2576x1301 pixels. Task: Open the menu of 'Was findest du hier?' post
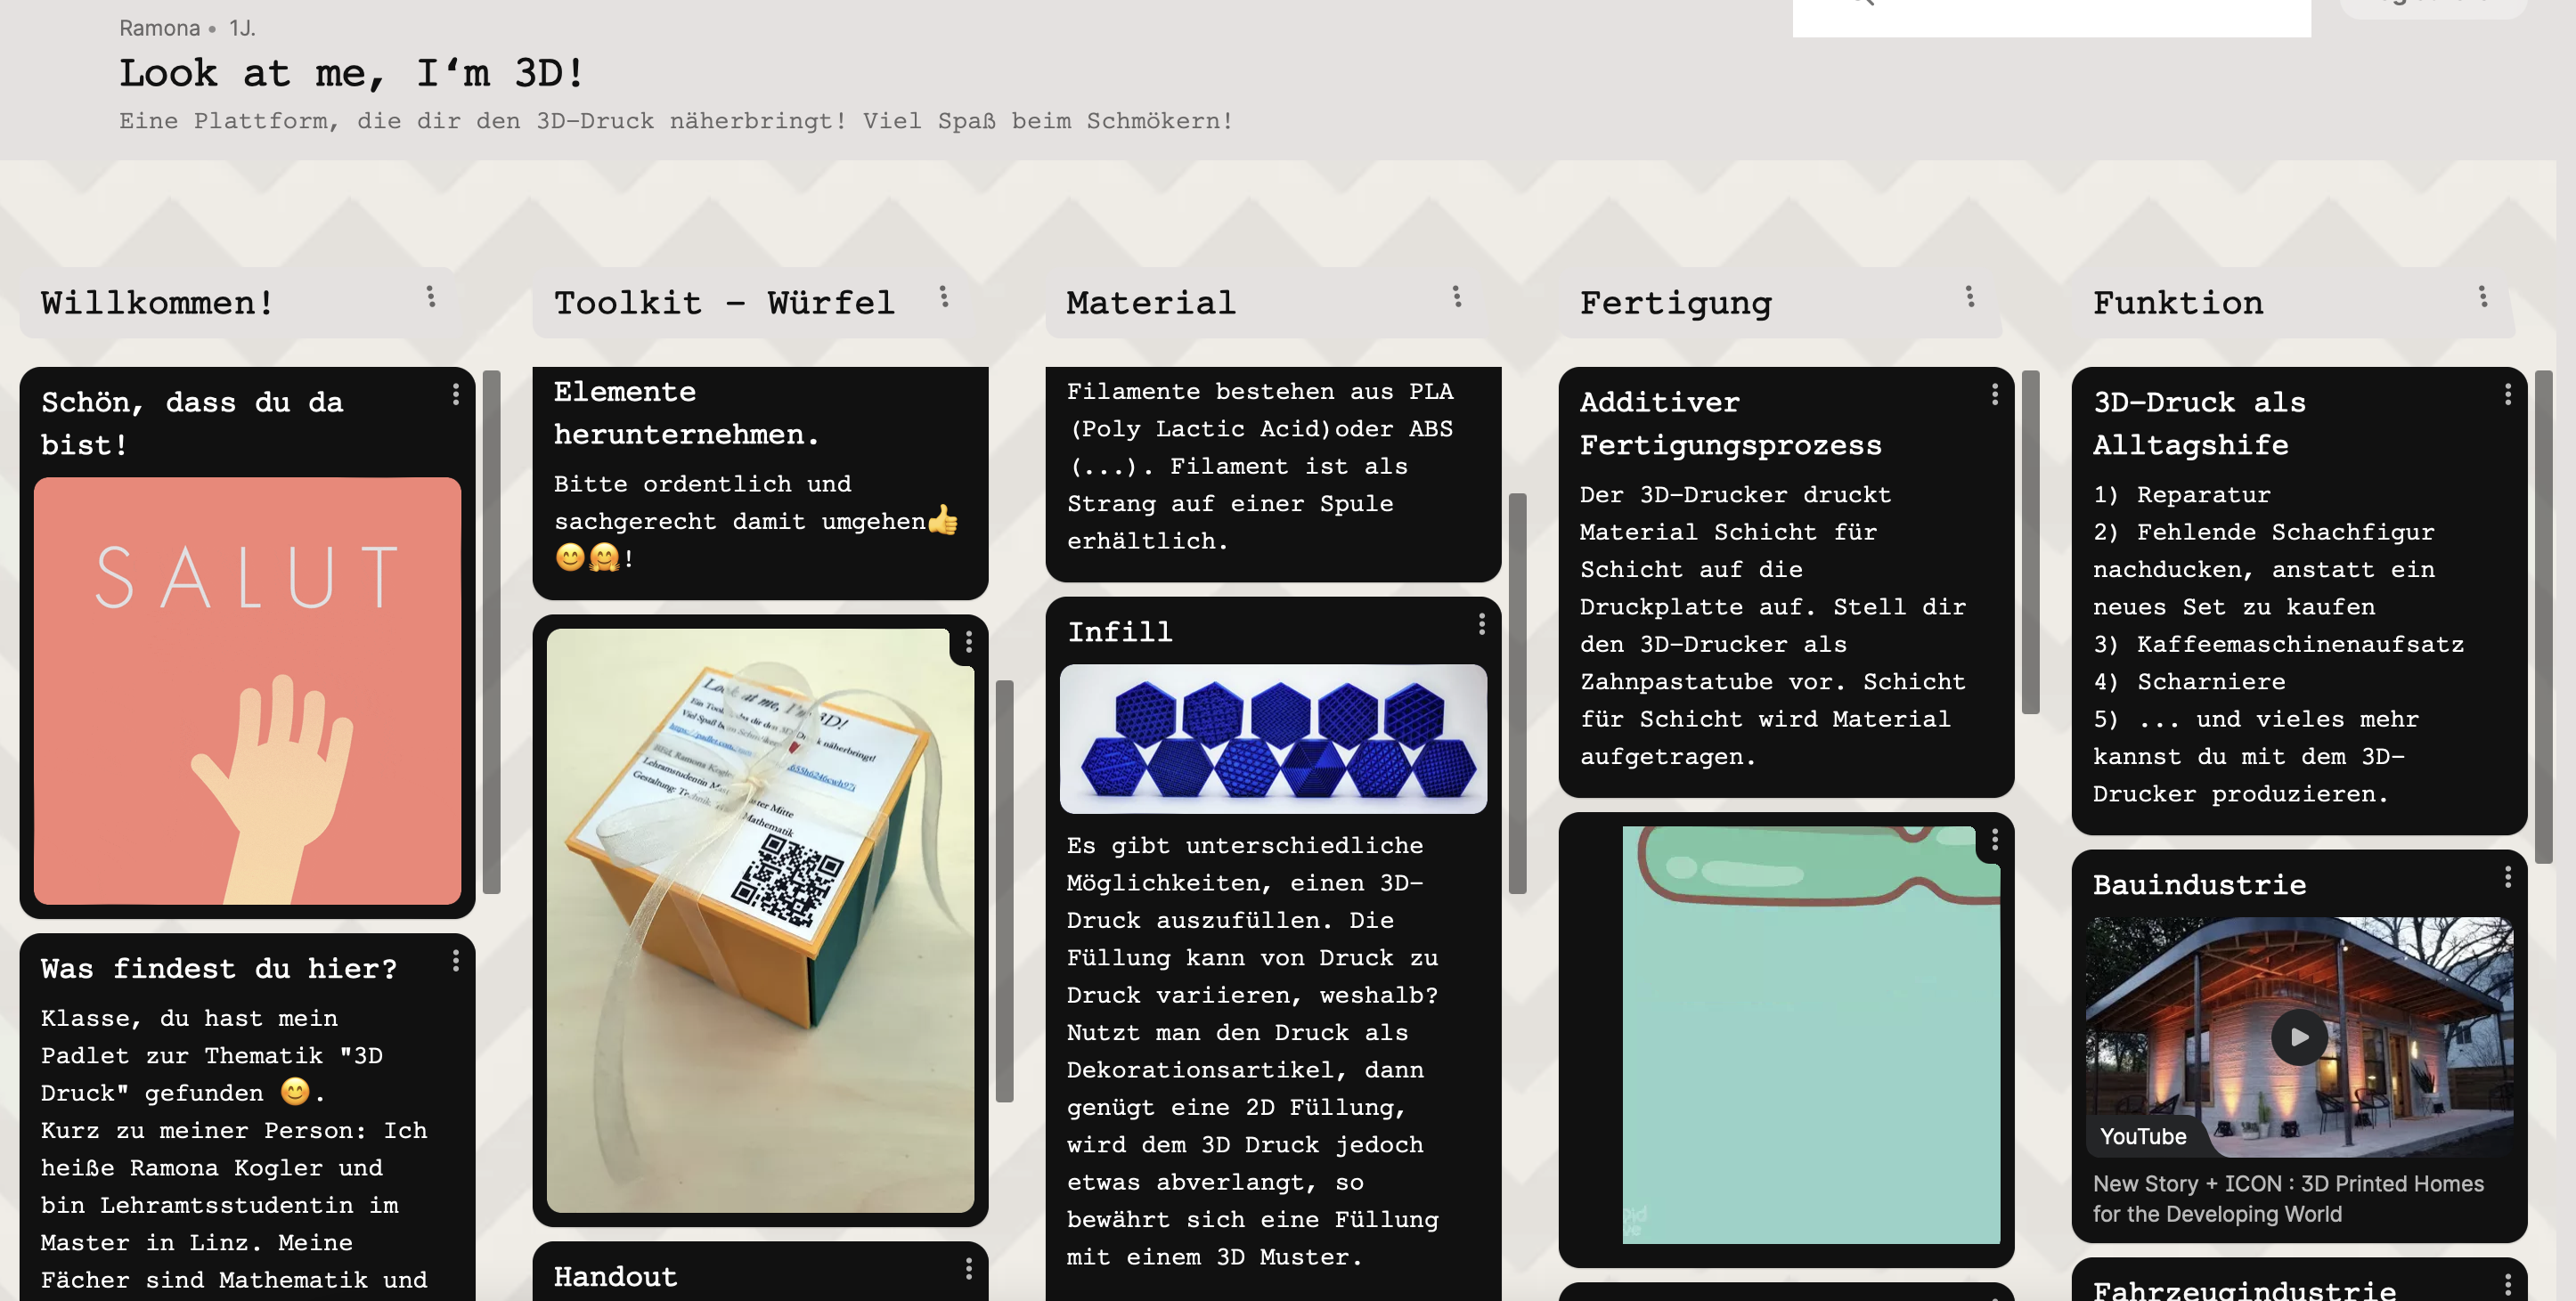[x=456, y=962]
